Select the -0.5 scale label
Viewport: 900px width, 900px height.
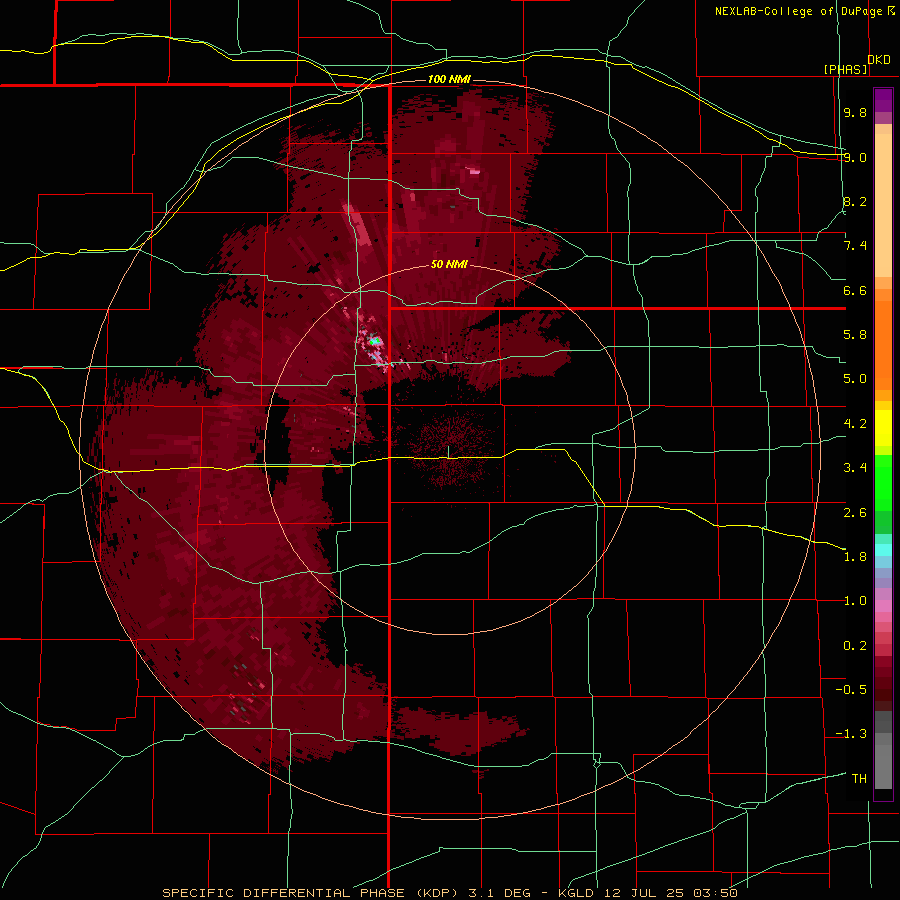(851, 690)
